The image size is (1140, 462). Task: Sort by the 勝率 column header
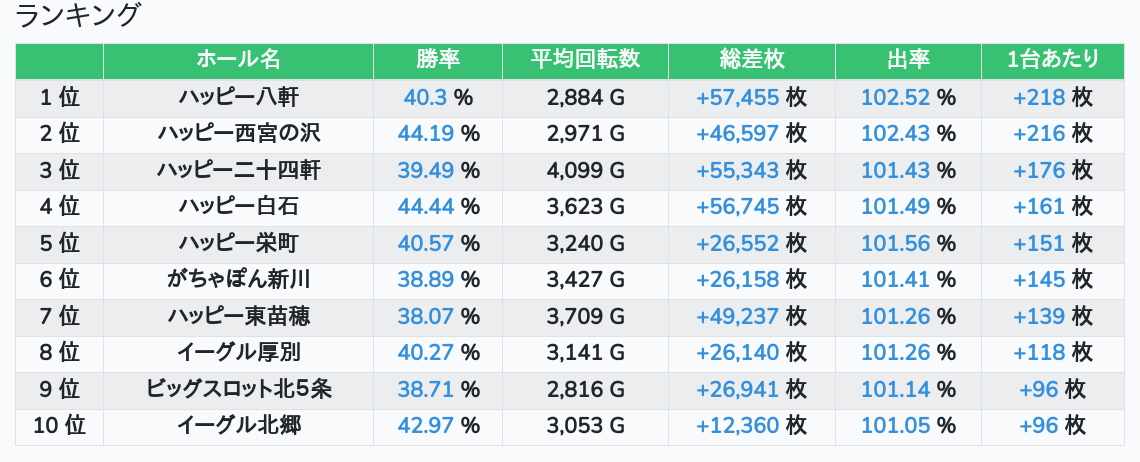tap(438, 60)
